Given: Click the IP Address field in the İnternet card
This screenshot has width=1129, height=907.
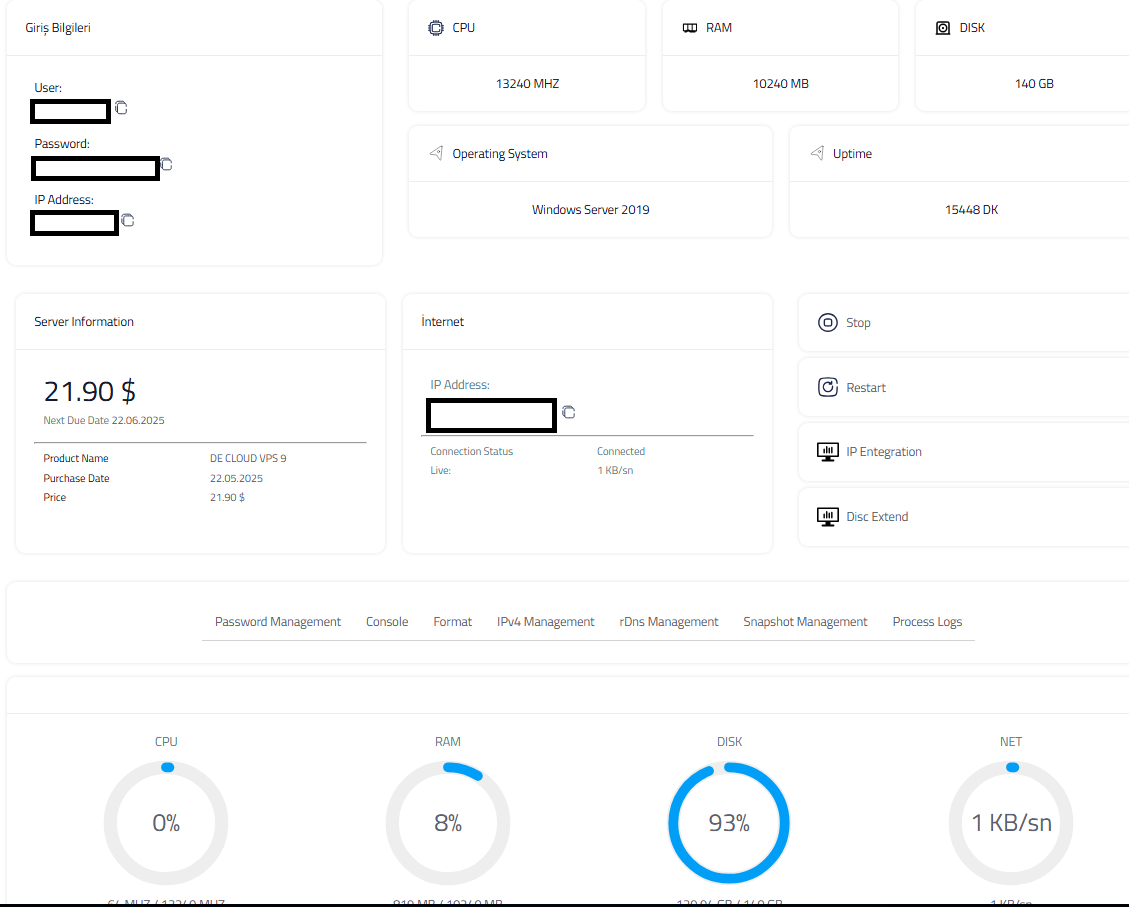Looking at the screenshot, I should [491, 415].
